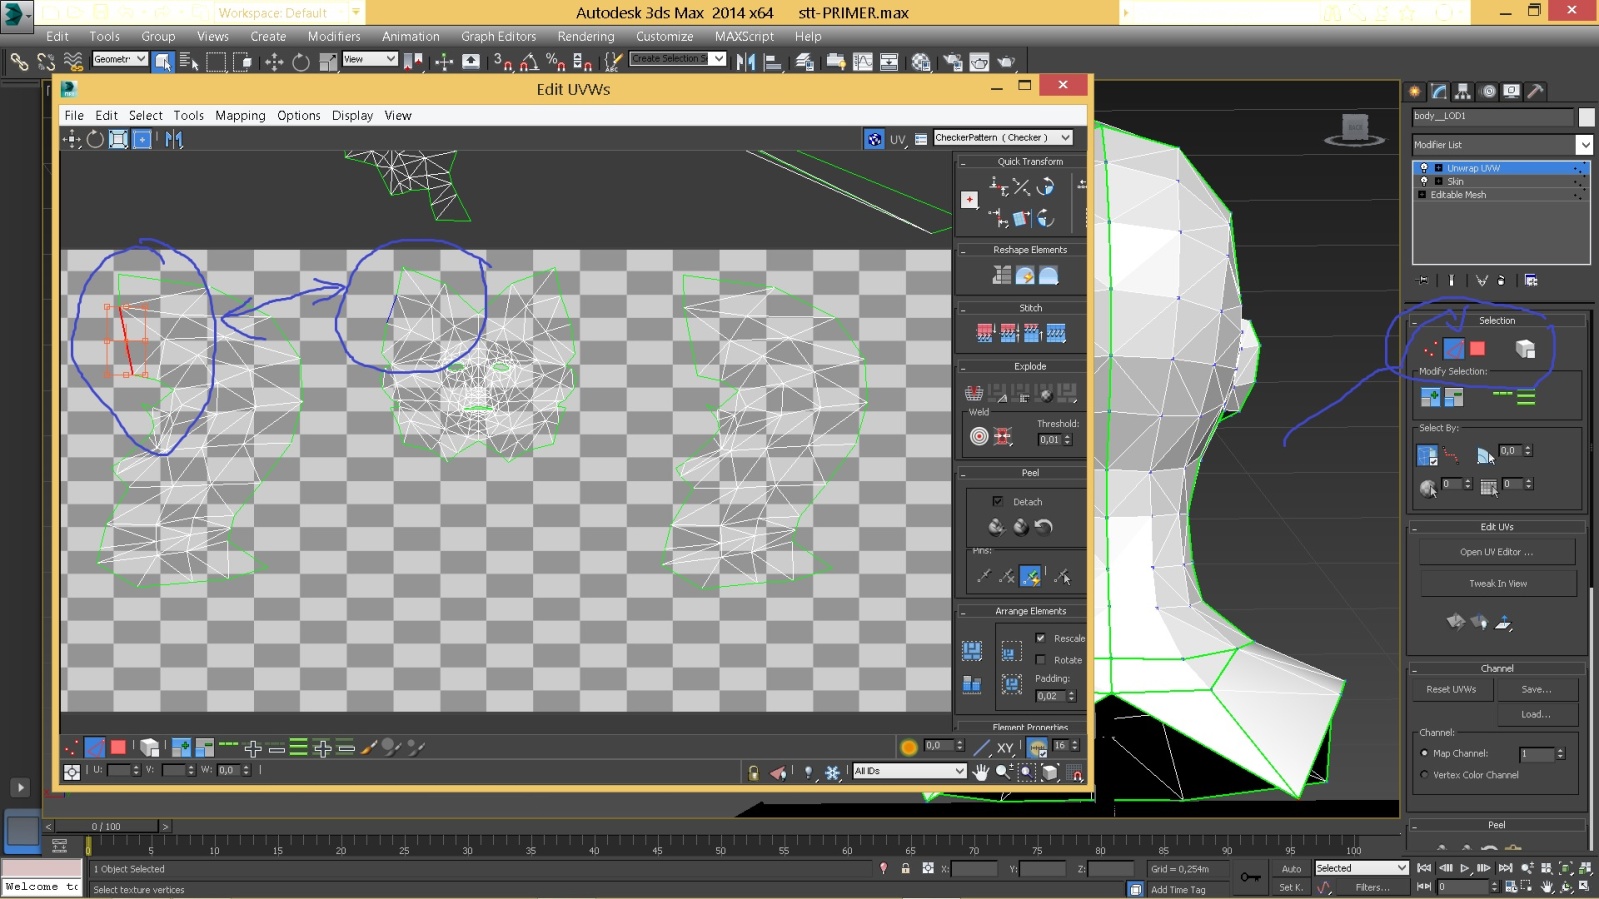Open the Options menu in Edit UVWs
1599x899 pixels.
coord(299,116)
